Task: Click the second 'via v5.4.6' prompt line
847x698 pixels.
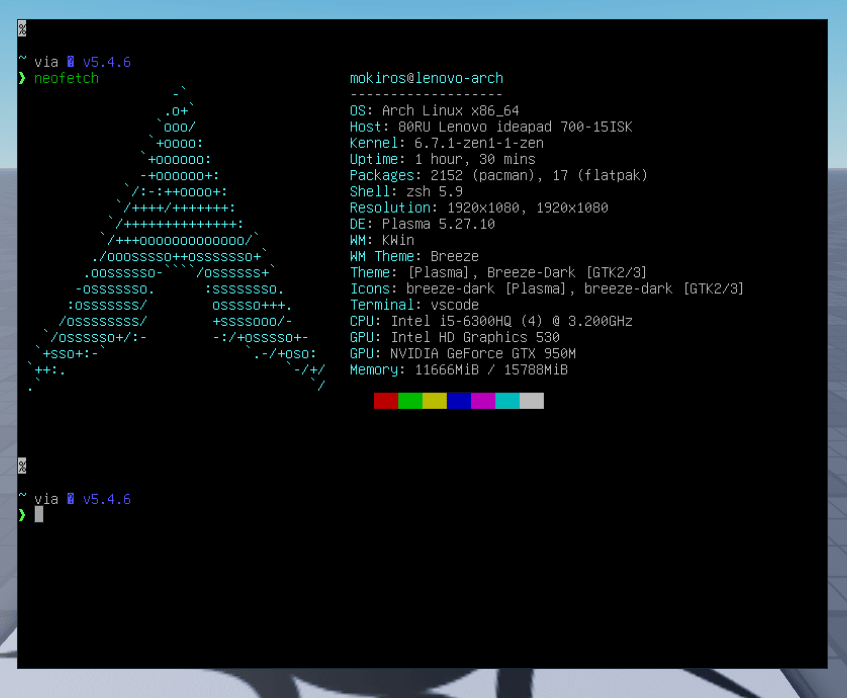Action: pyautogui.click(x=75, y=499)
